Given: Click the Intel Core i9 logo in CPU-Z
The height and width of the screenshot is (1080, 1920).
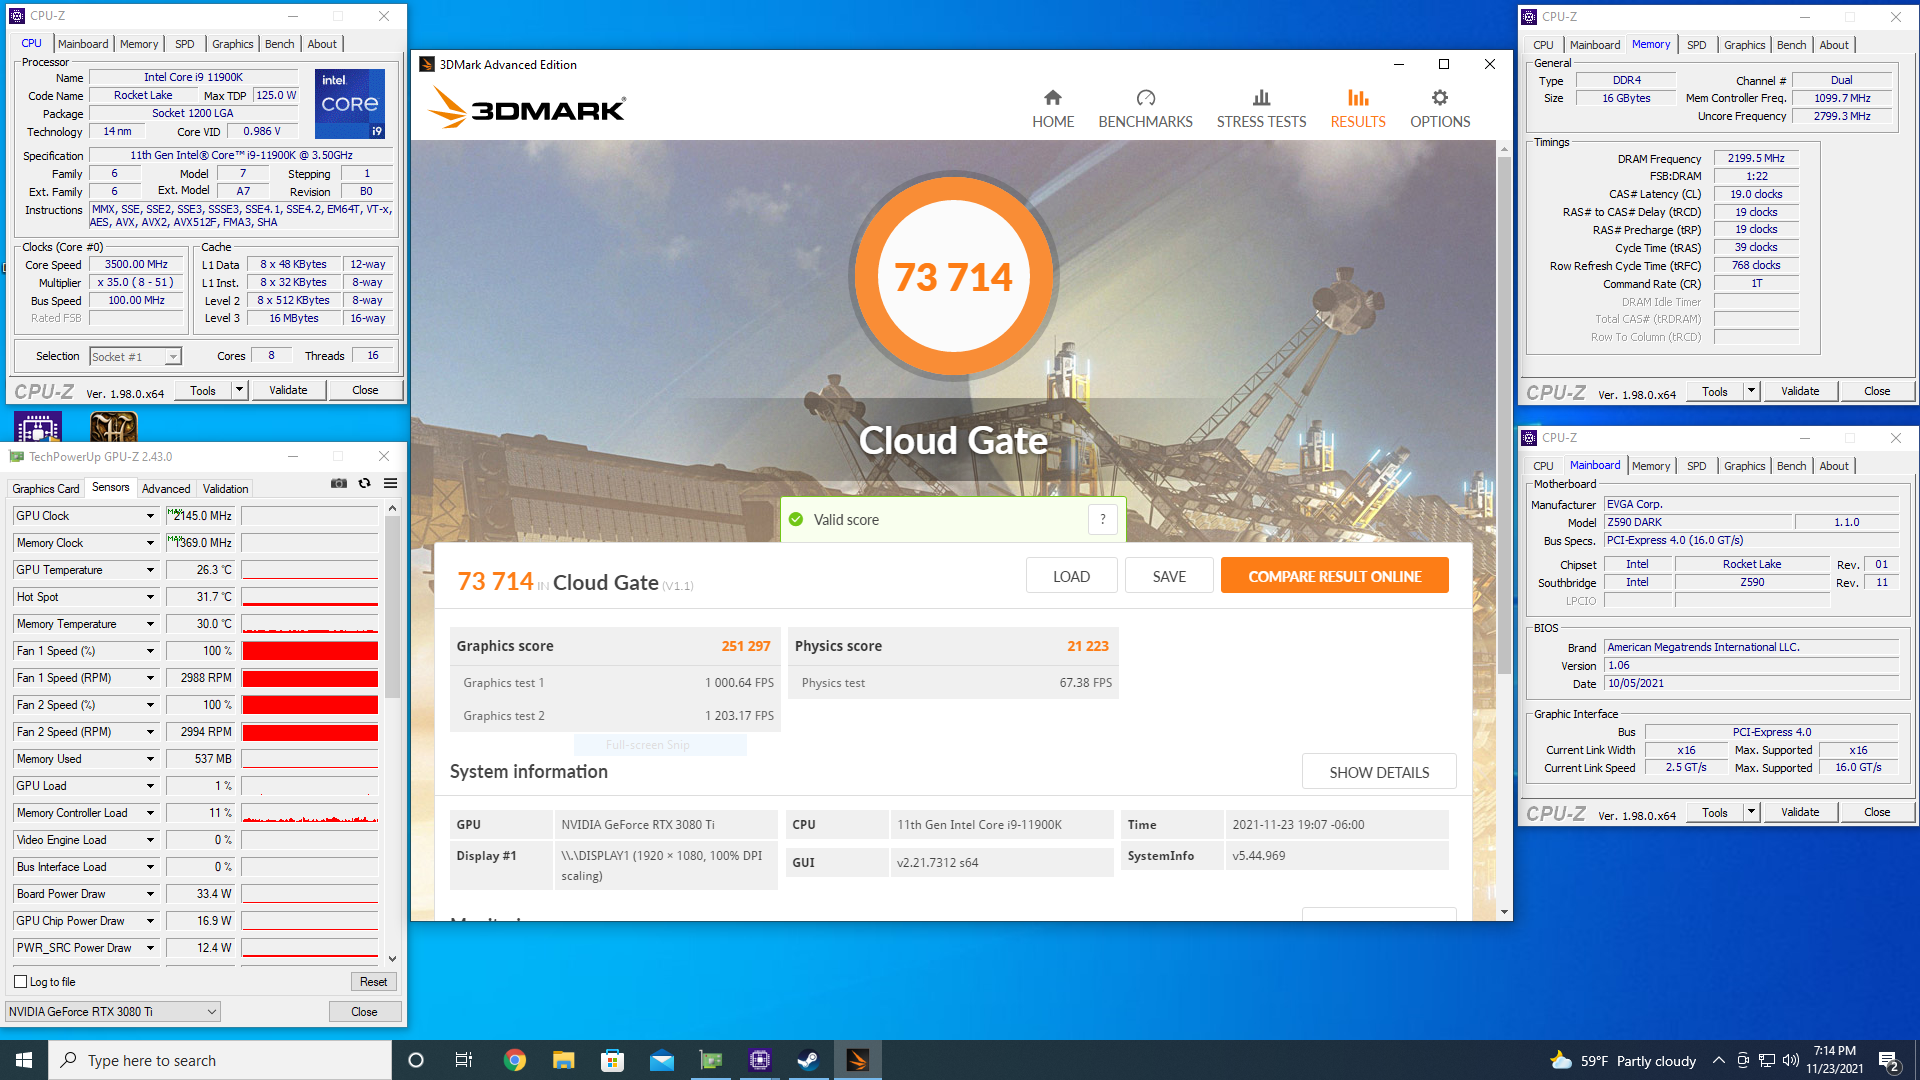Looking at the screenshot, I should click(350, 103).
